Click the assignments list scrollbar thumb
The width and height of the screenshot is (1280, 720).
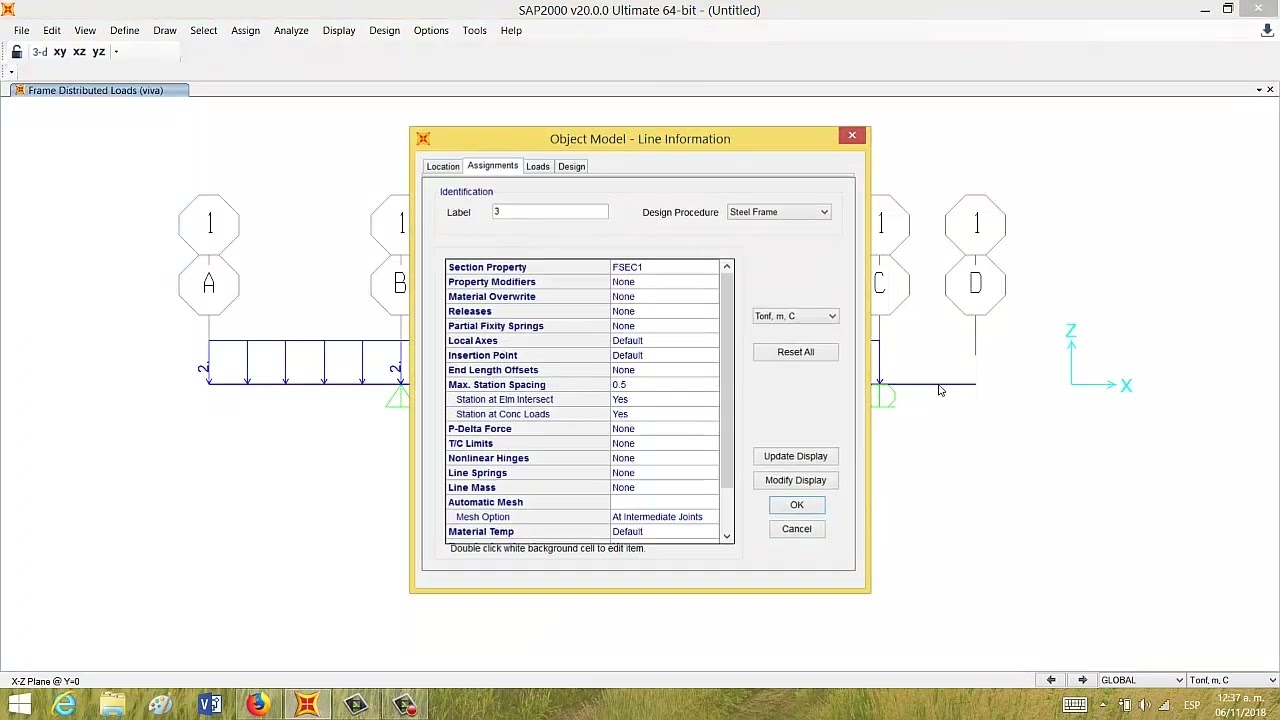tap(727, 380)
